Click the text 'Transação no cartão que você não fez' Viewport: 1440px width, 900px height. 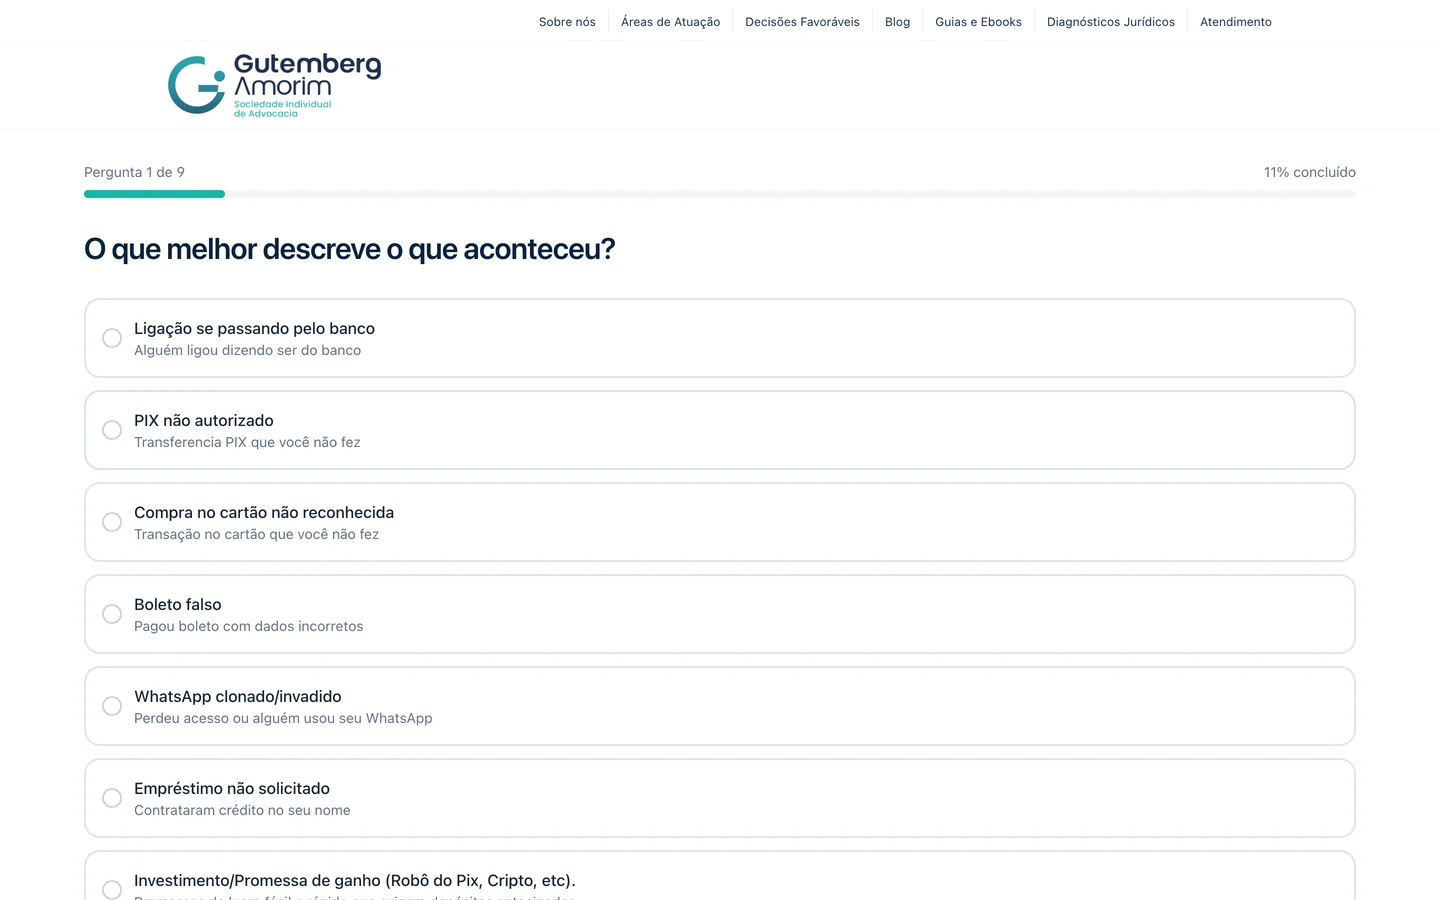[256, 534]
